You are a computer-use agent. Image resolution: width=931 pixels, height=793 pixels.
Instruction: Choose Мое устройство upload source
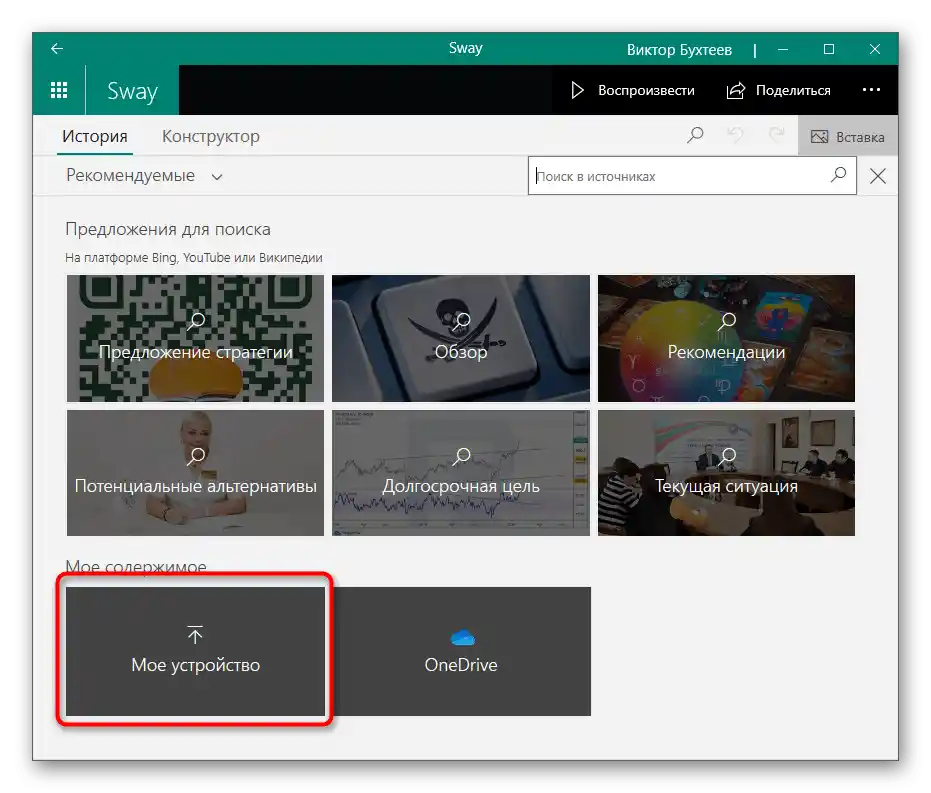(x=195, y=651)
